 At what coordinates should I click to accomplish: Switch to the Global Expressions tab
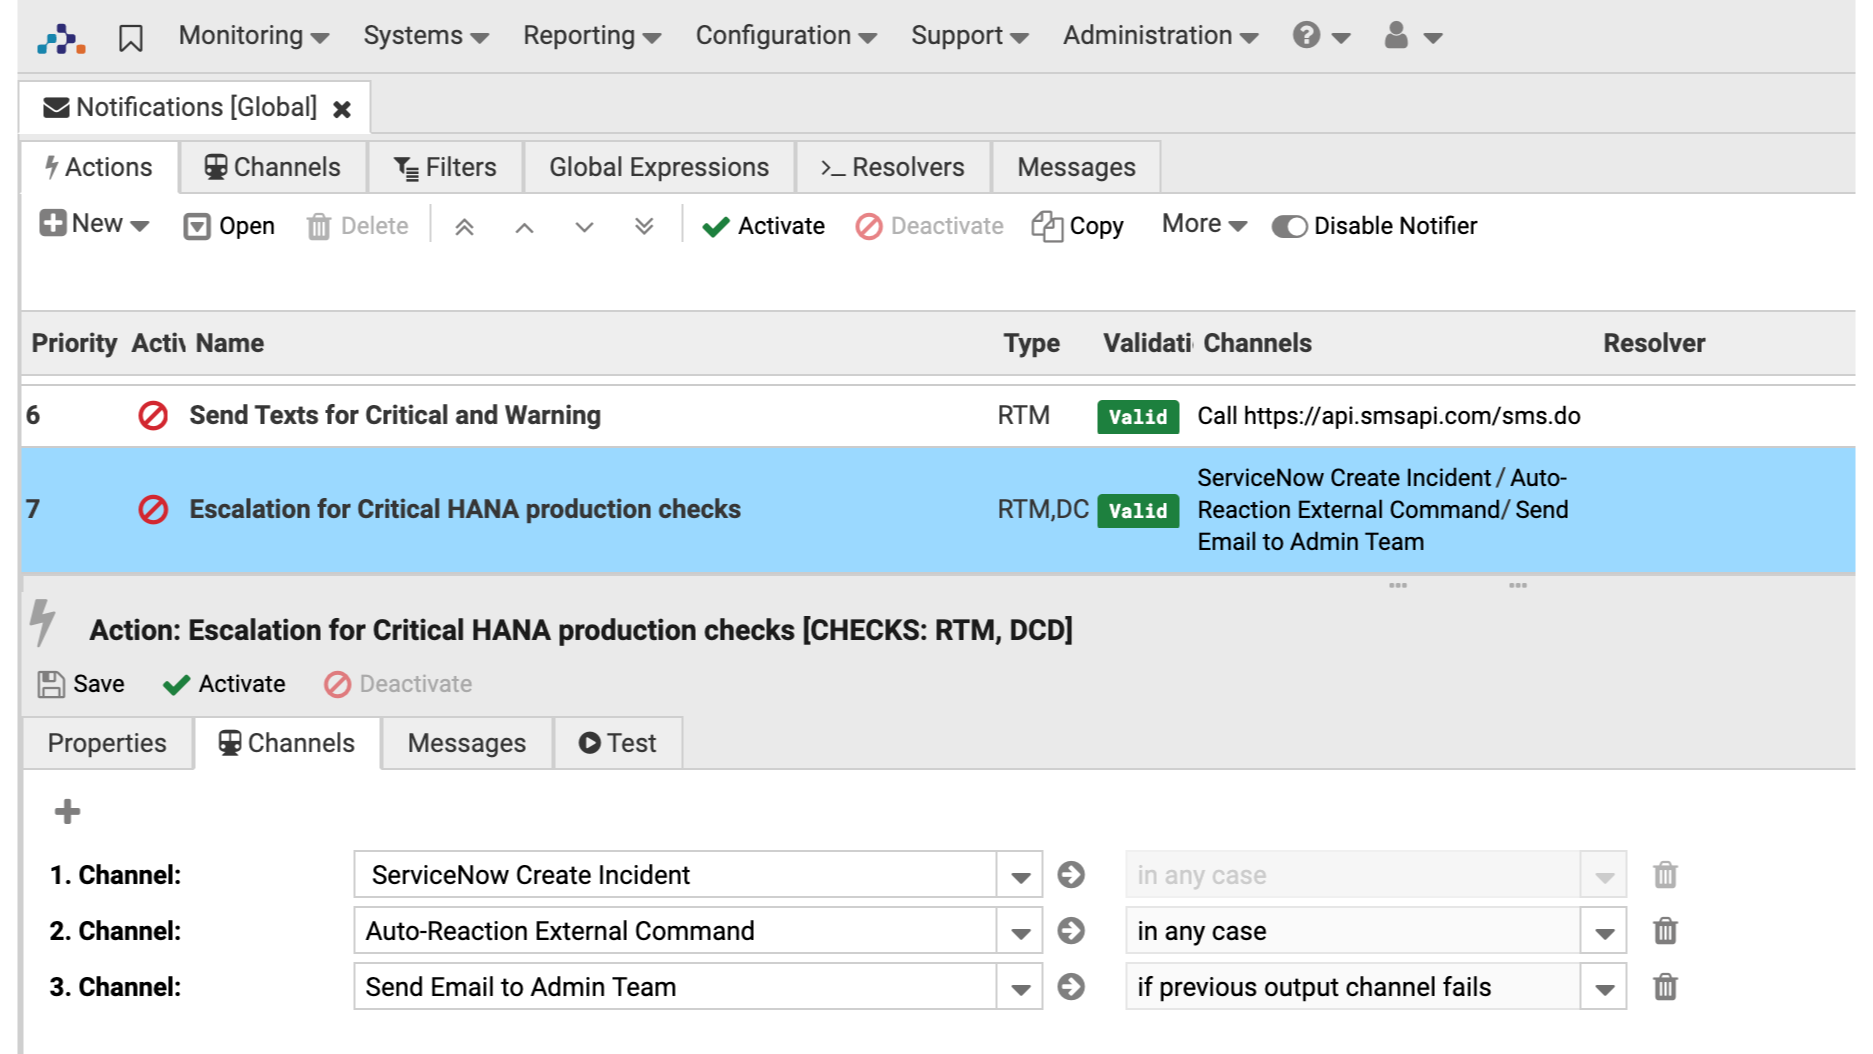[659, 167]
